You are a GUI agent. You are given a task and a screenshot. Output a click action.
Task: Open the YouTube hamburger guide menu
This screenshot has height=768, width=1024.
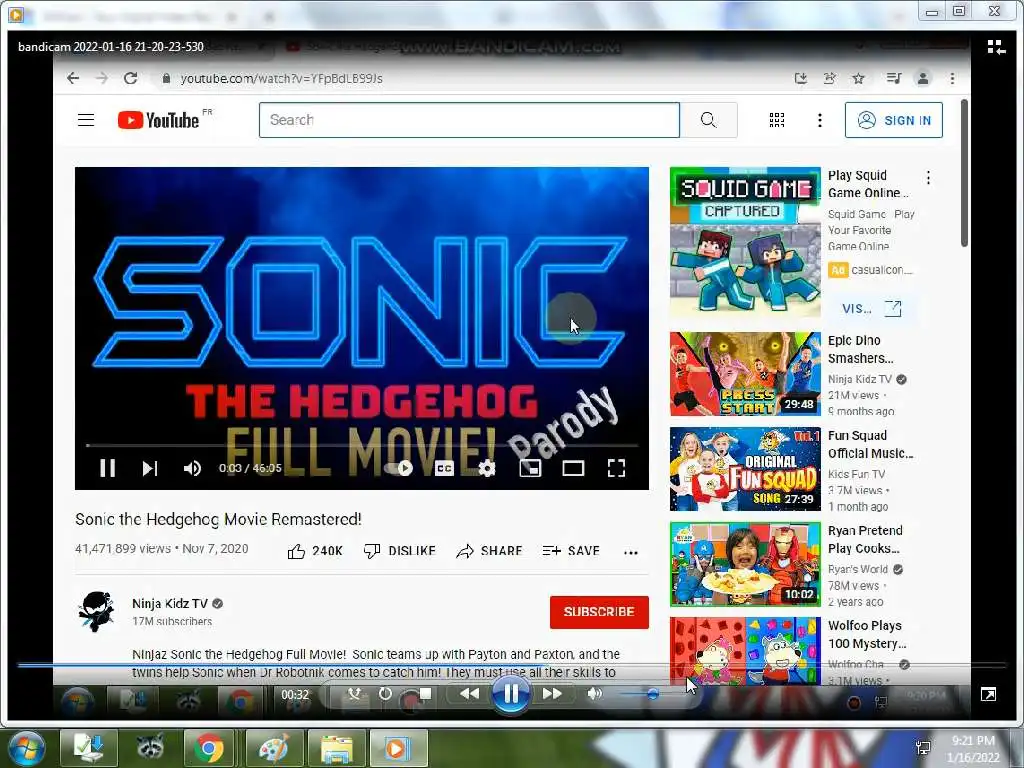[86, 120]
